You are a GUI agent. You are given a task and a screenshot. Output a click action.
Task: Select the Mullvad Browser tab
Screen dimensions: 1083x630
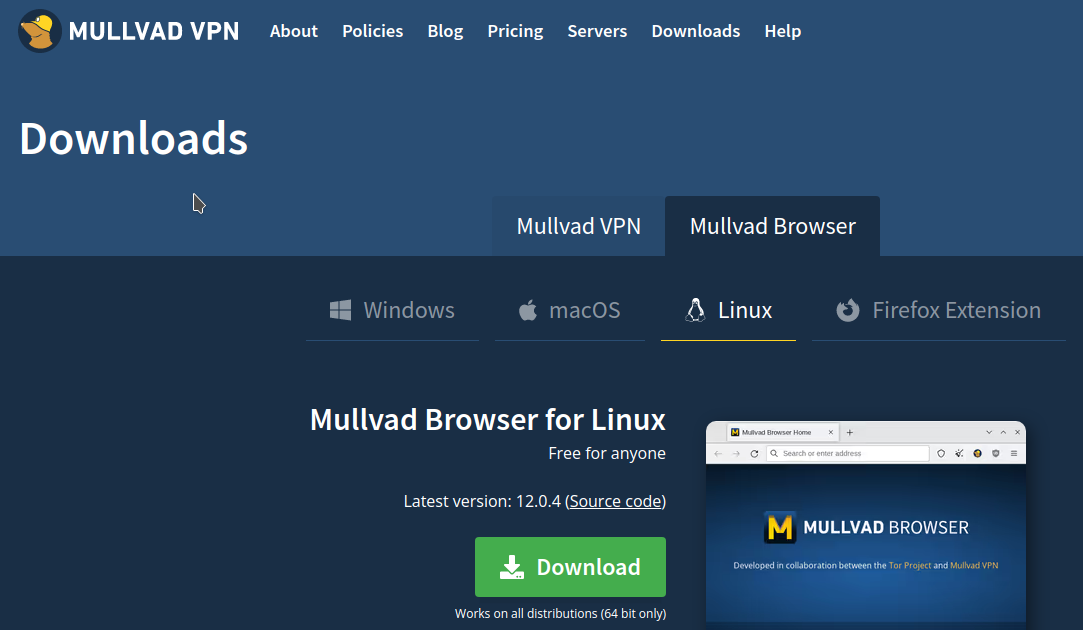[772, 226]
